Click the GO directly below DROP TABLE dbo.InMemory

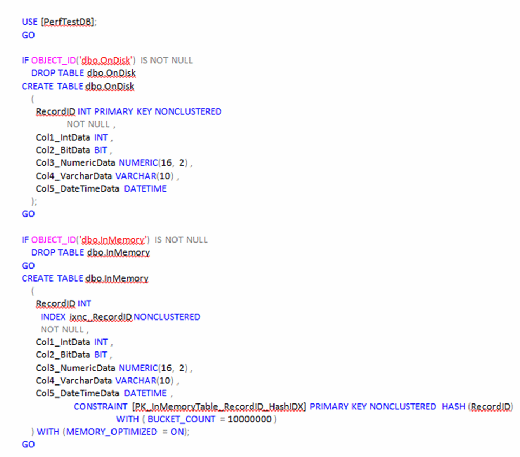tap(28, 266)
